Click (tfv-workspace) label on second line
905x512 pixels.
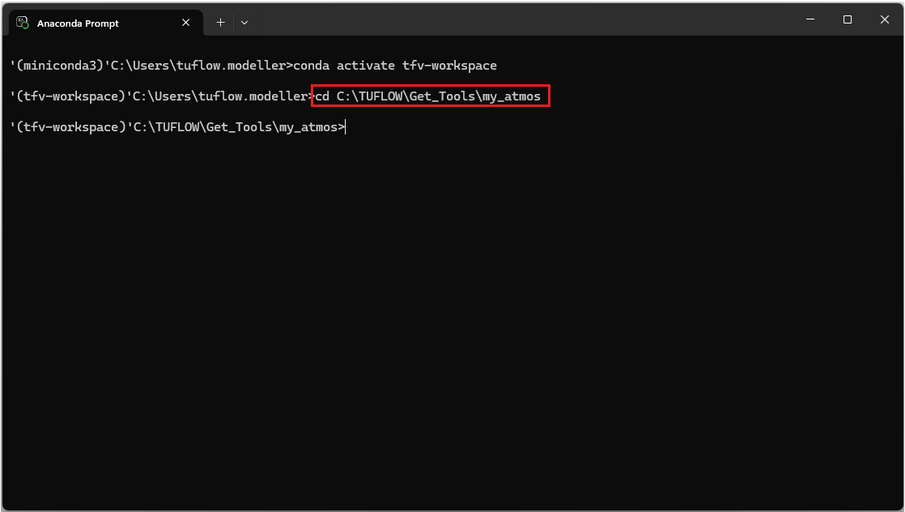coord(68,96)
